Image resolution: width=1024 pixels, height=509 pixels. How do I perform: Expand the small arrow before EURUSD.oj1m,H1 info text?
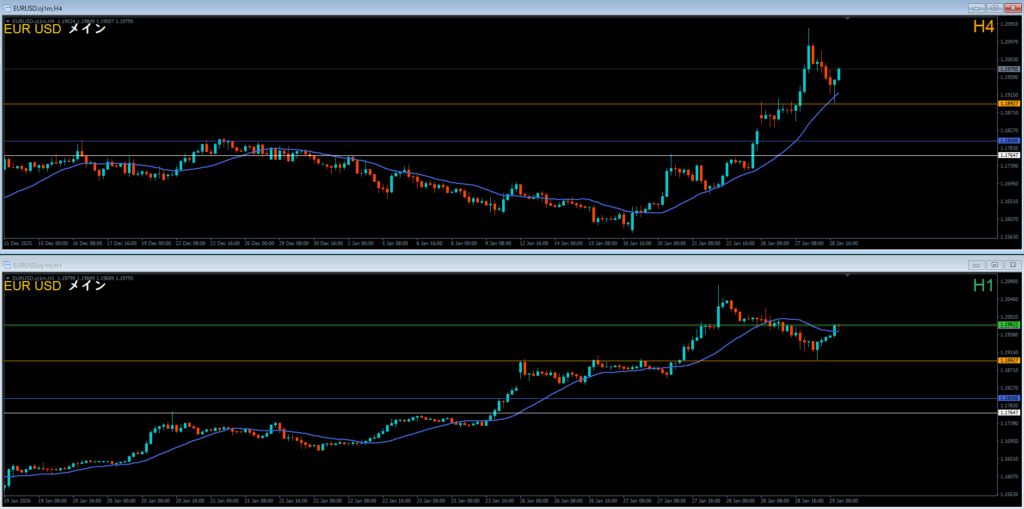[7, 277]
